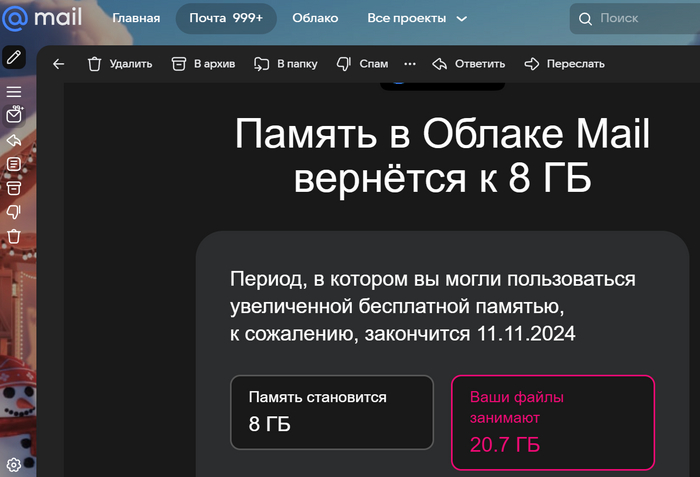700x477 pixels.
Task: Open archive box icon in sidebar
Action: tap(14, 188)
